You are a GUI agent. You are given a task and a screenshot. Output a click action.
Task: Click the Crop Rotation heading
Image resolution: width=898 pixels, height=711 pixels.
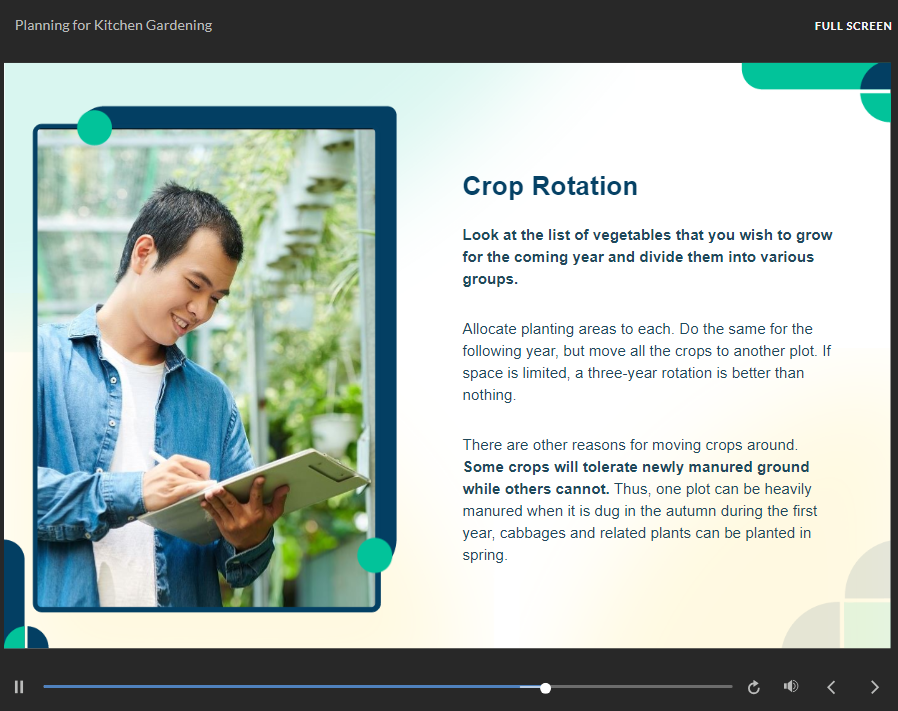550,186
